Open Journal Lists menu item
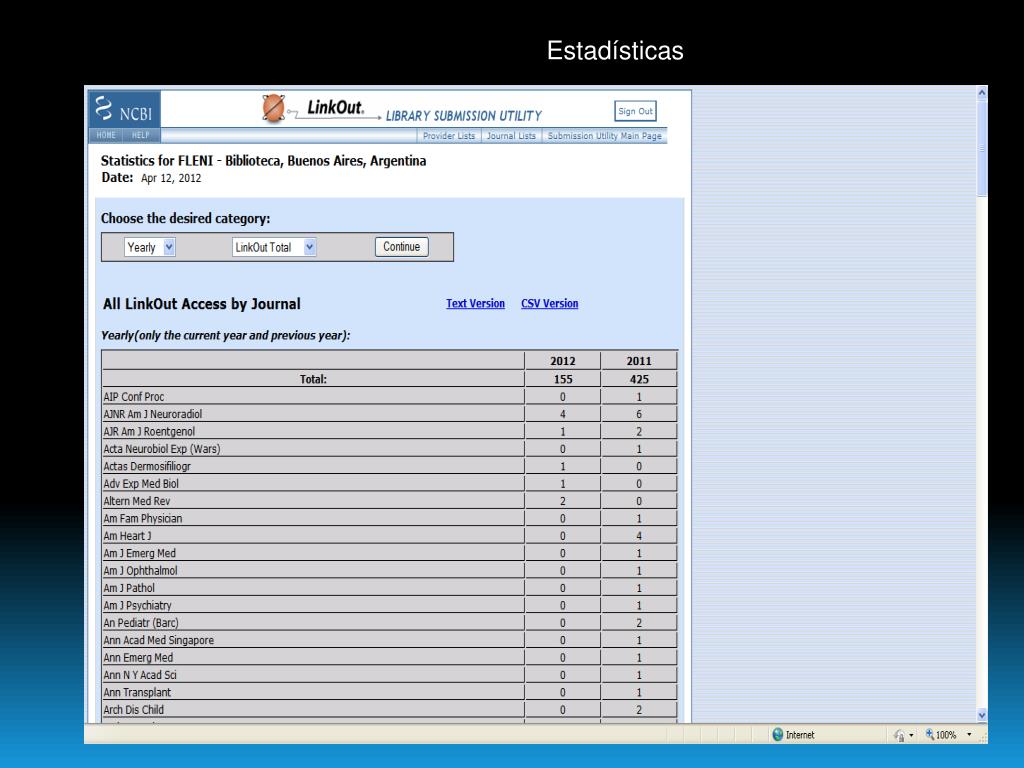Viewport: 1024px width, 768px height. coord(511,136)
